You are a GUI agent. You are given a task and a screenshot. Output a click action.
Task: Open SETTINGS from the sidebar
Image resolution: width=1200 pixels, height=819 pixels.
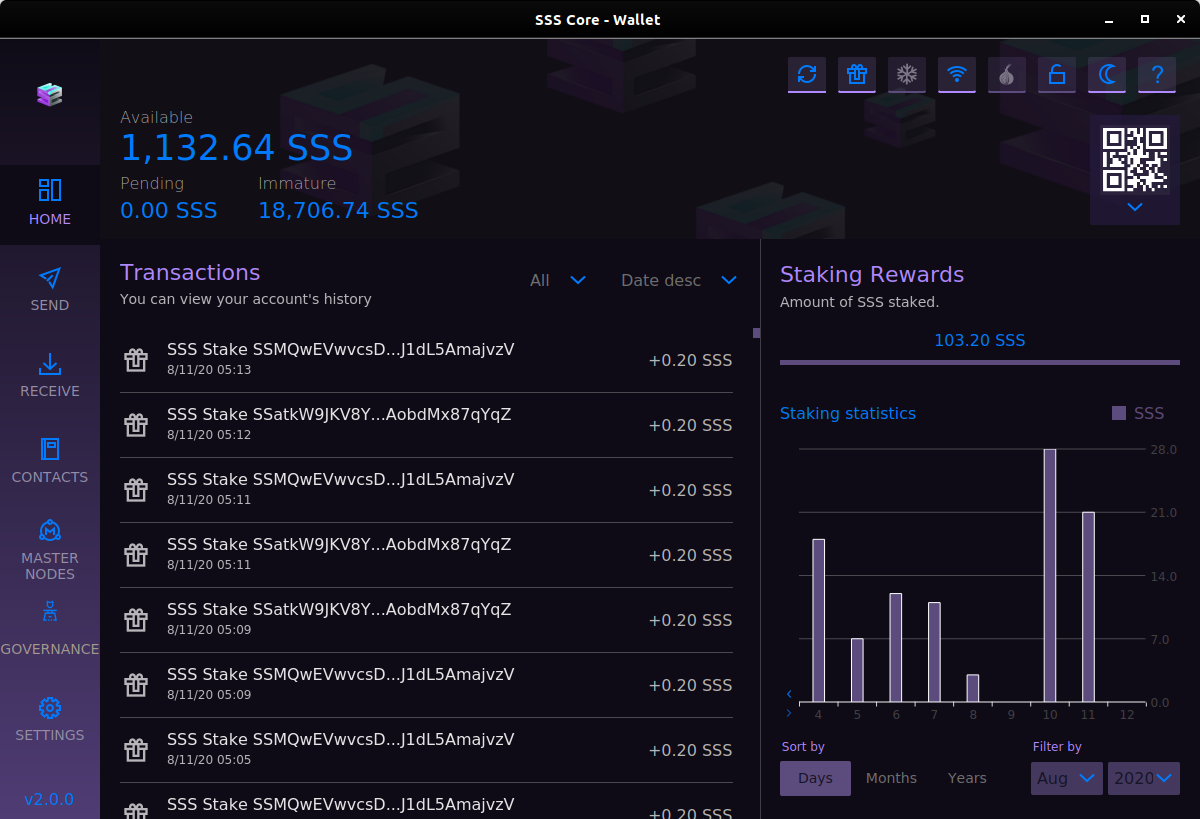coord(50,720)
